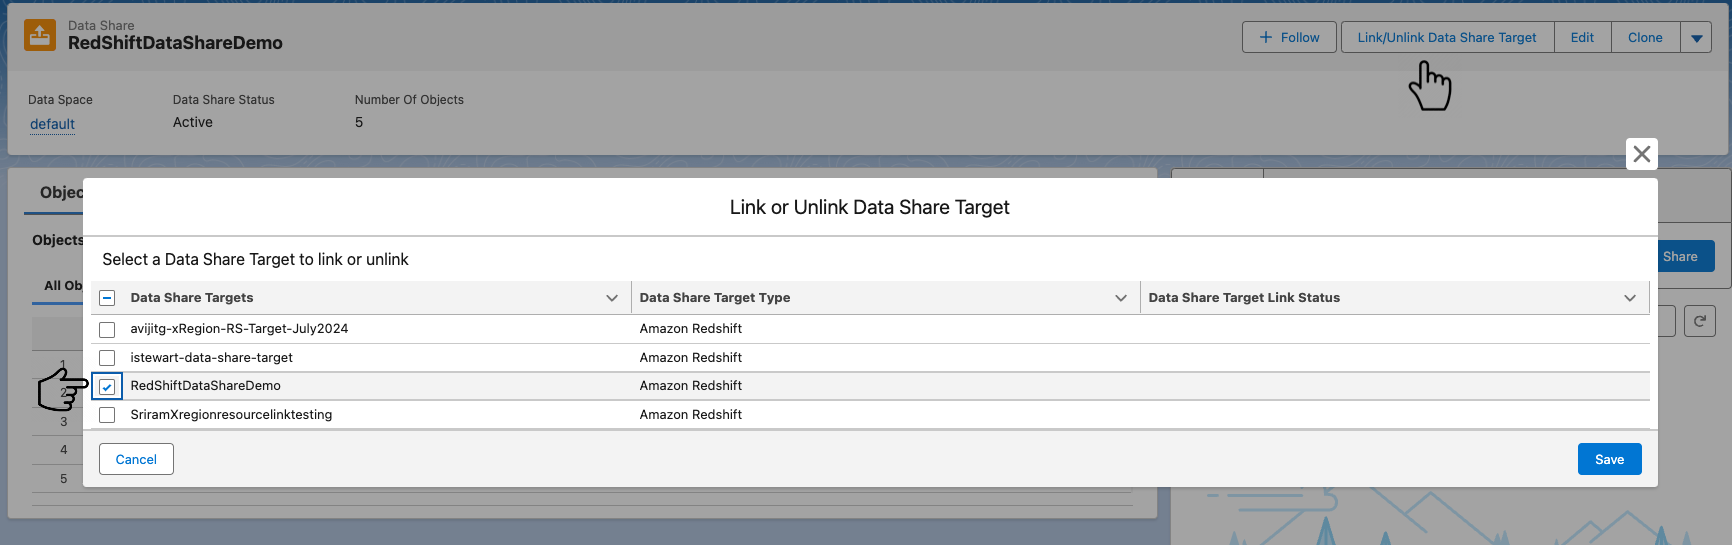Save the Data Share Target selection
Image resolution: width=1732 pixels, height=545 pixels.
pyautogui.click(x=1609, y=459)
